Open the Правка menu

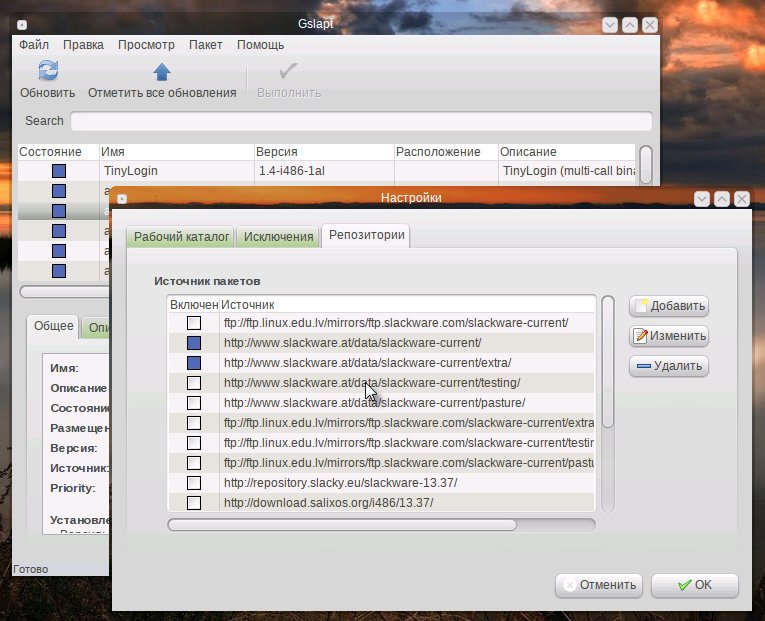[83, 45]
